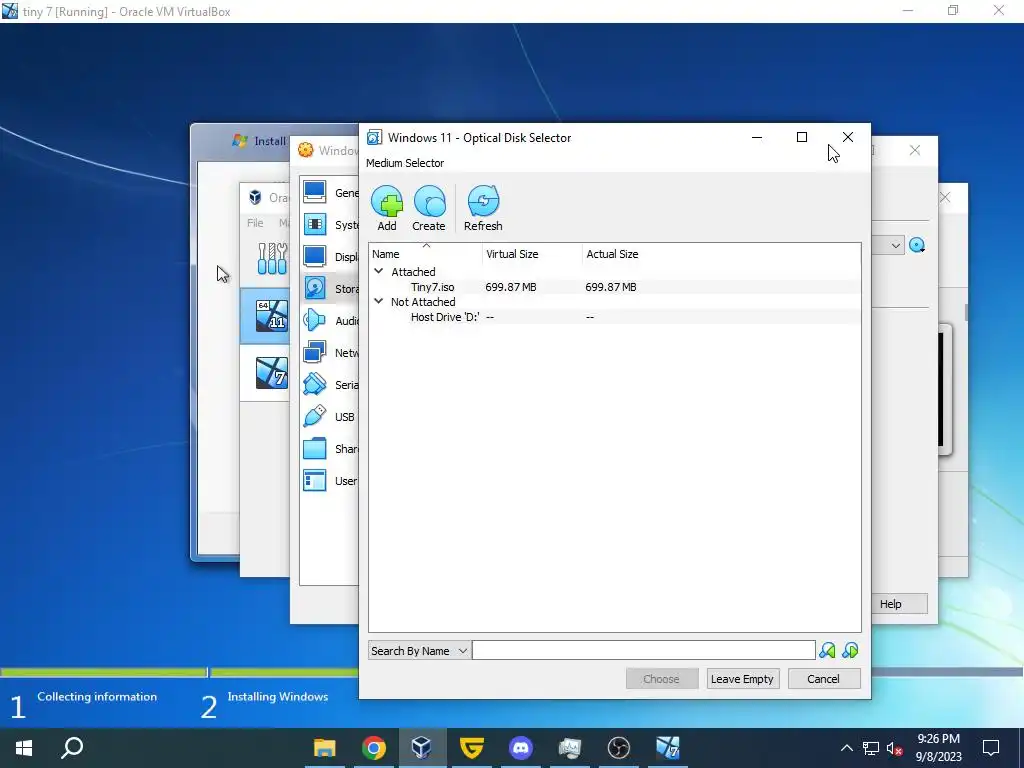Click the tiny 7 VM icon in the taskbar
This screenshot has width=1024, height=768.
[x=667, y=748]
